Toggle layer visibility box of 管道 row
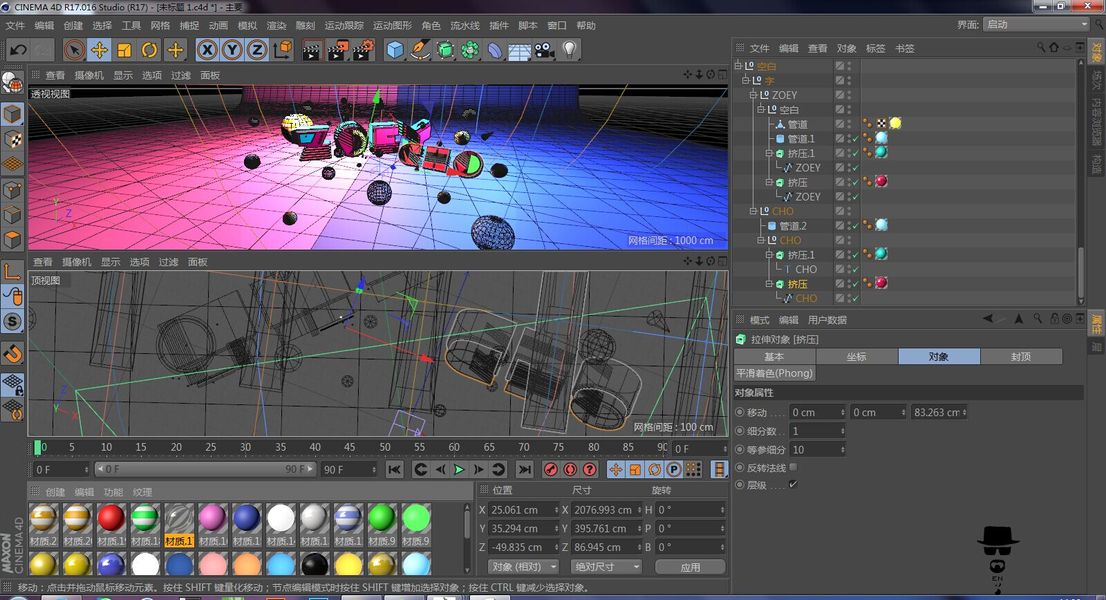Viewport: 1106px width, 600px height. [839, 124]
